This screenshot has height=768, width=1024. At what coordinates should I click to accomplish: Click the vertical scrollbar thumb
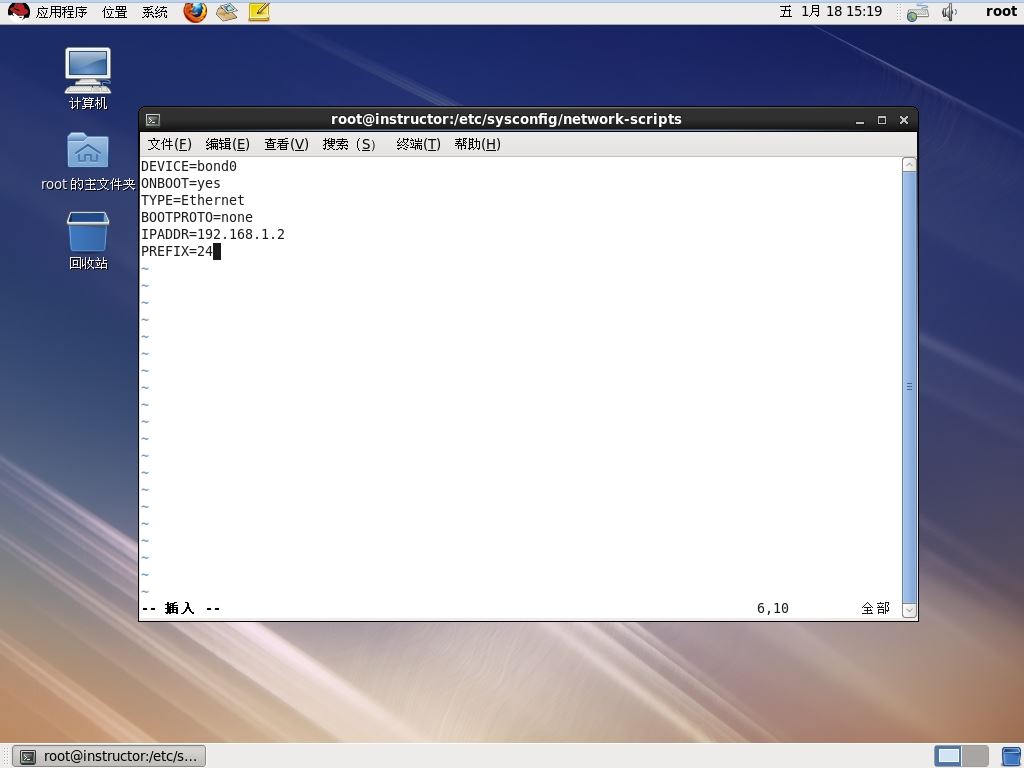(x=909, y=387)
